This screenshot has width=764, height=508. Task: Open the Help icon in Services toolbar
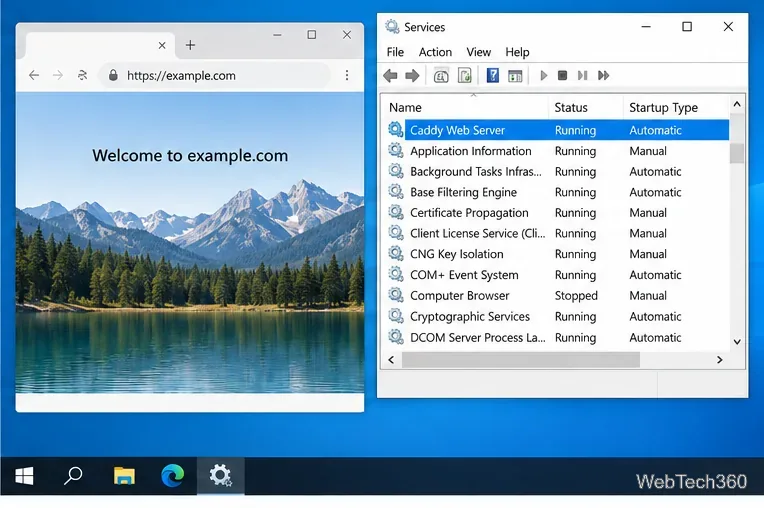[493, 75]
